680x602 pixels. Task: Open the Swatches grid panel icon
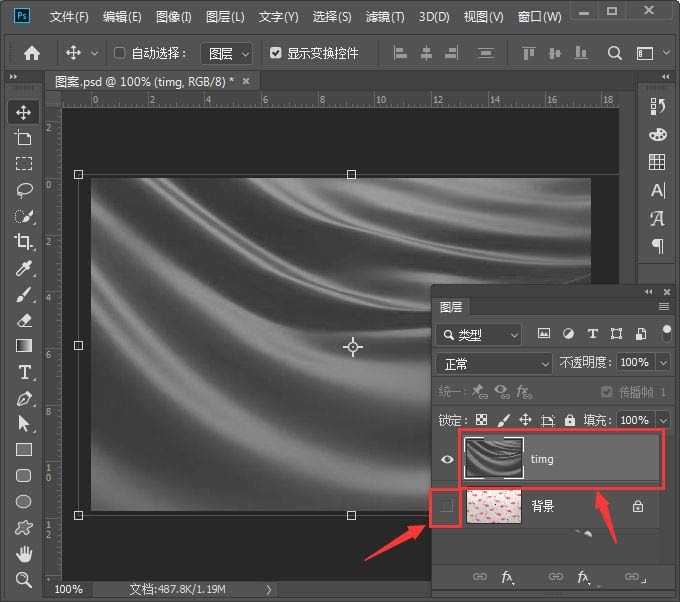657,162
